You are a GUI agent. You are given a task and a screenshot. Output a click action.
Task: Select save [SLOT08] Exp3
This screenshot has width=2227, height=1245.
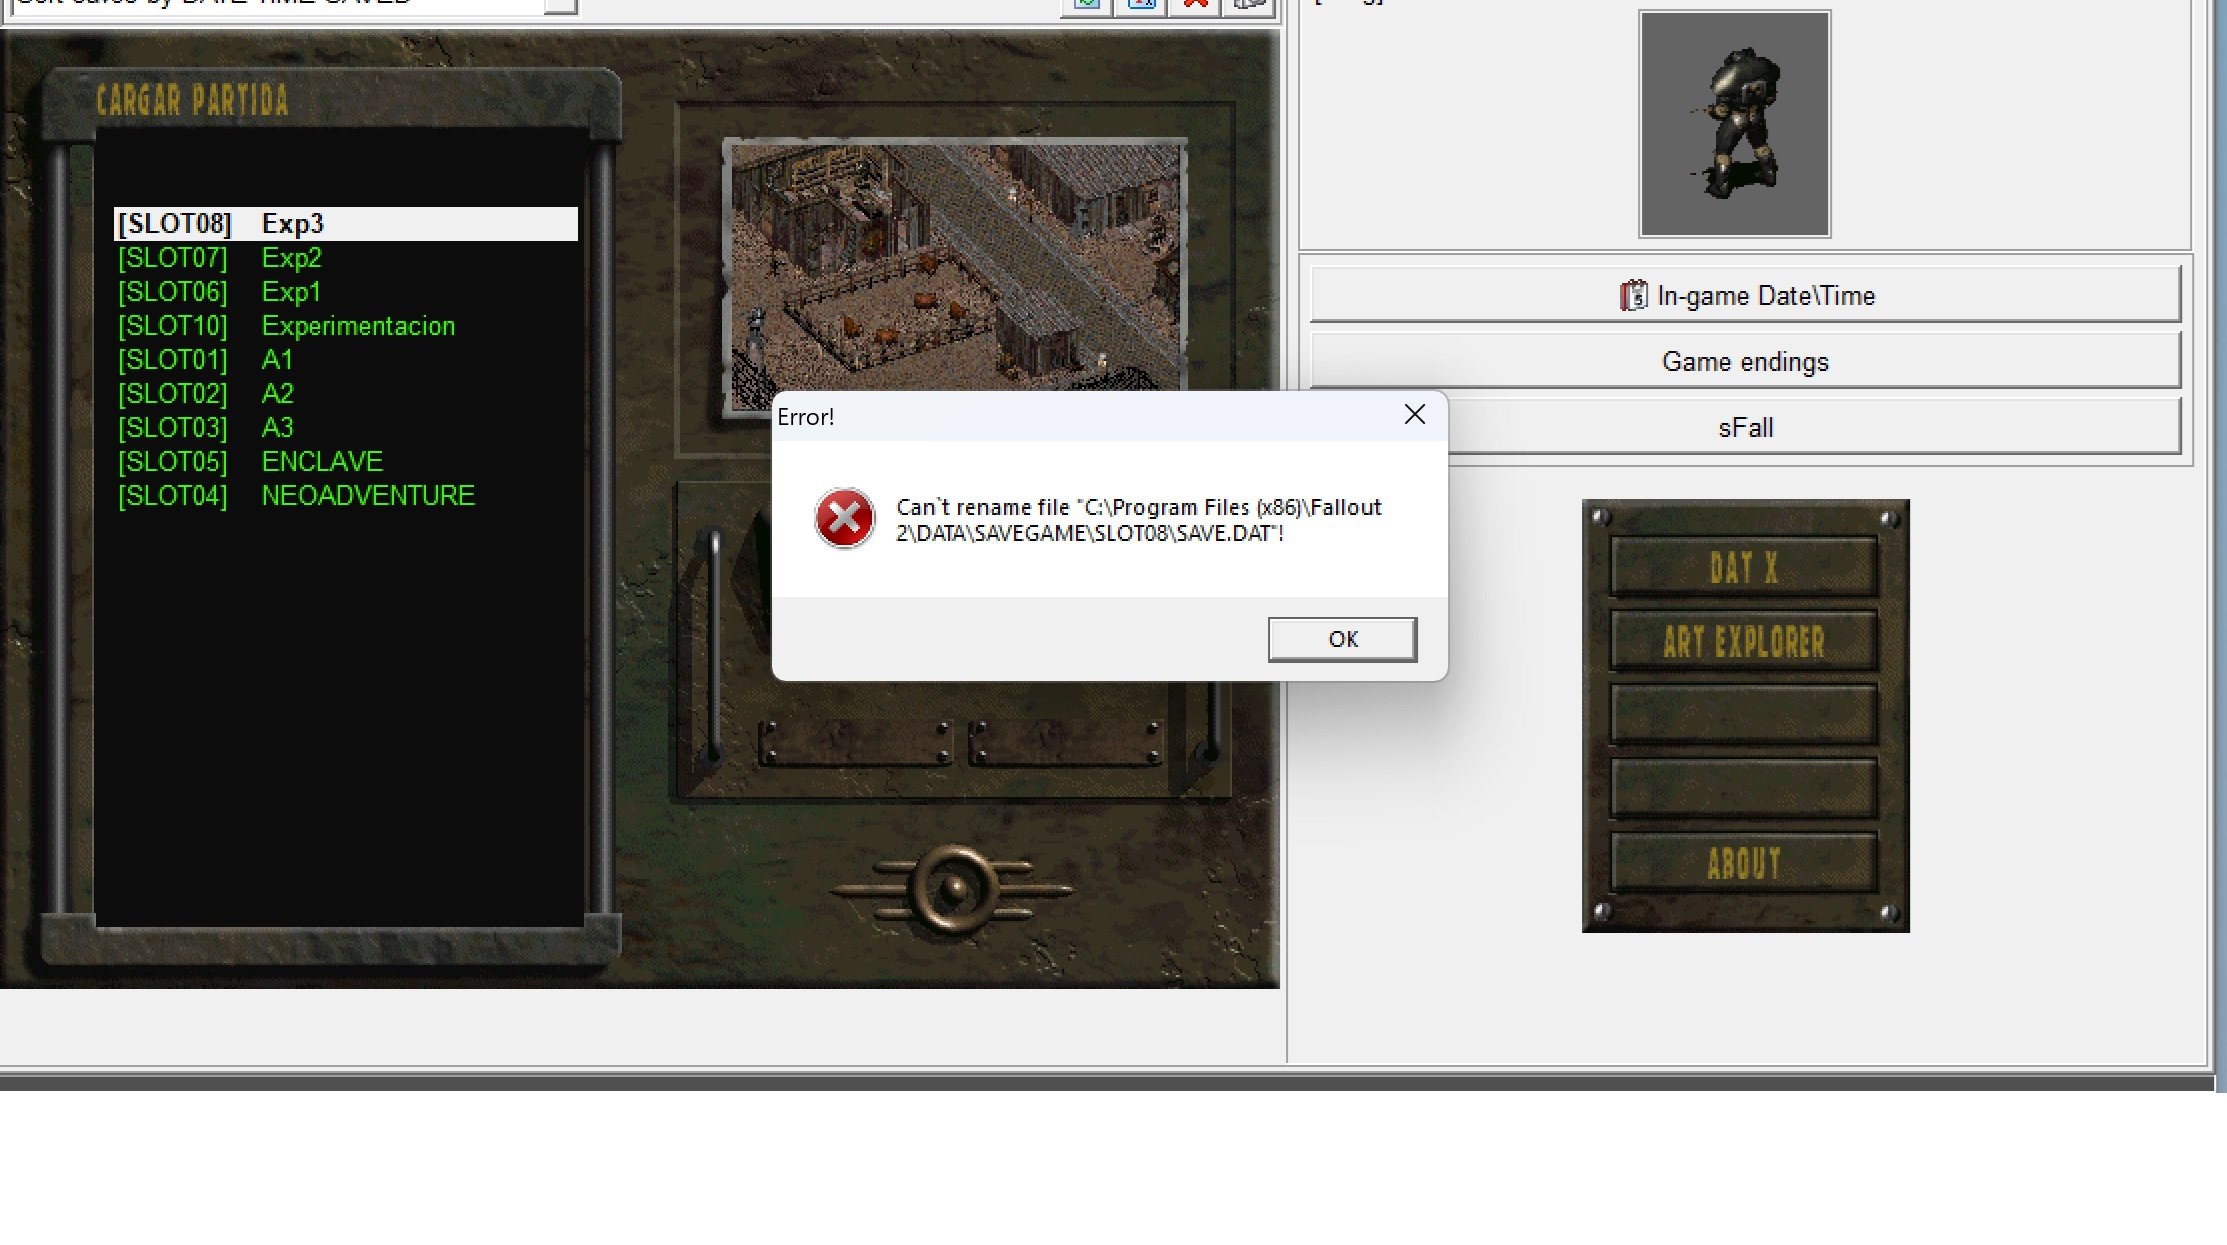point(346,224)
